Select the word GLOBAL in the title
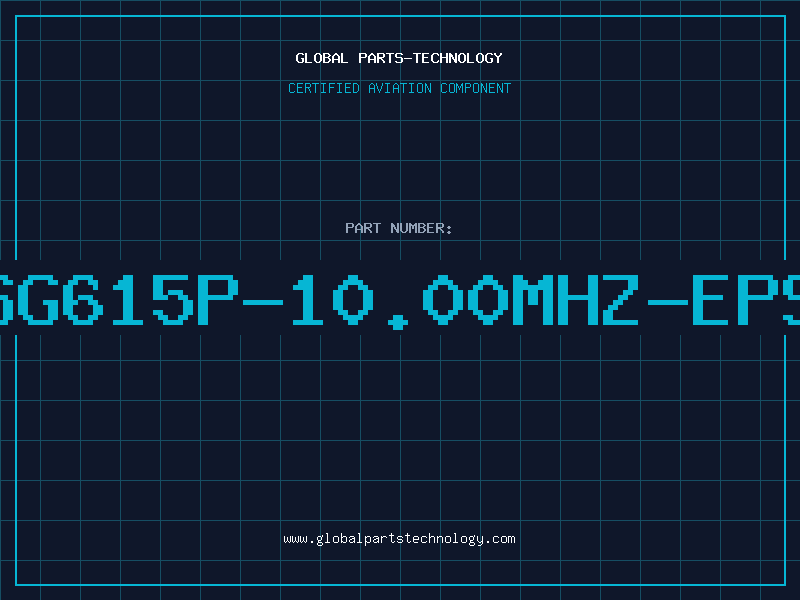 point(322,58)
